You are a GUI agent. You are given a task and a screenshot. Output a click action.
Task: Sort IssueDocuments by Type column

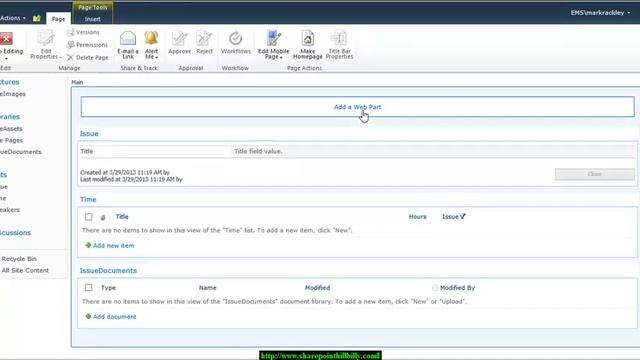point(108,287)
